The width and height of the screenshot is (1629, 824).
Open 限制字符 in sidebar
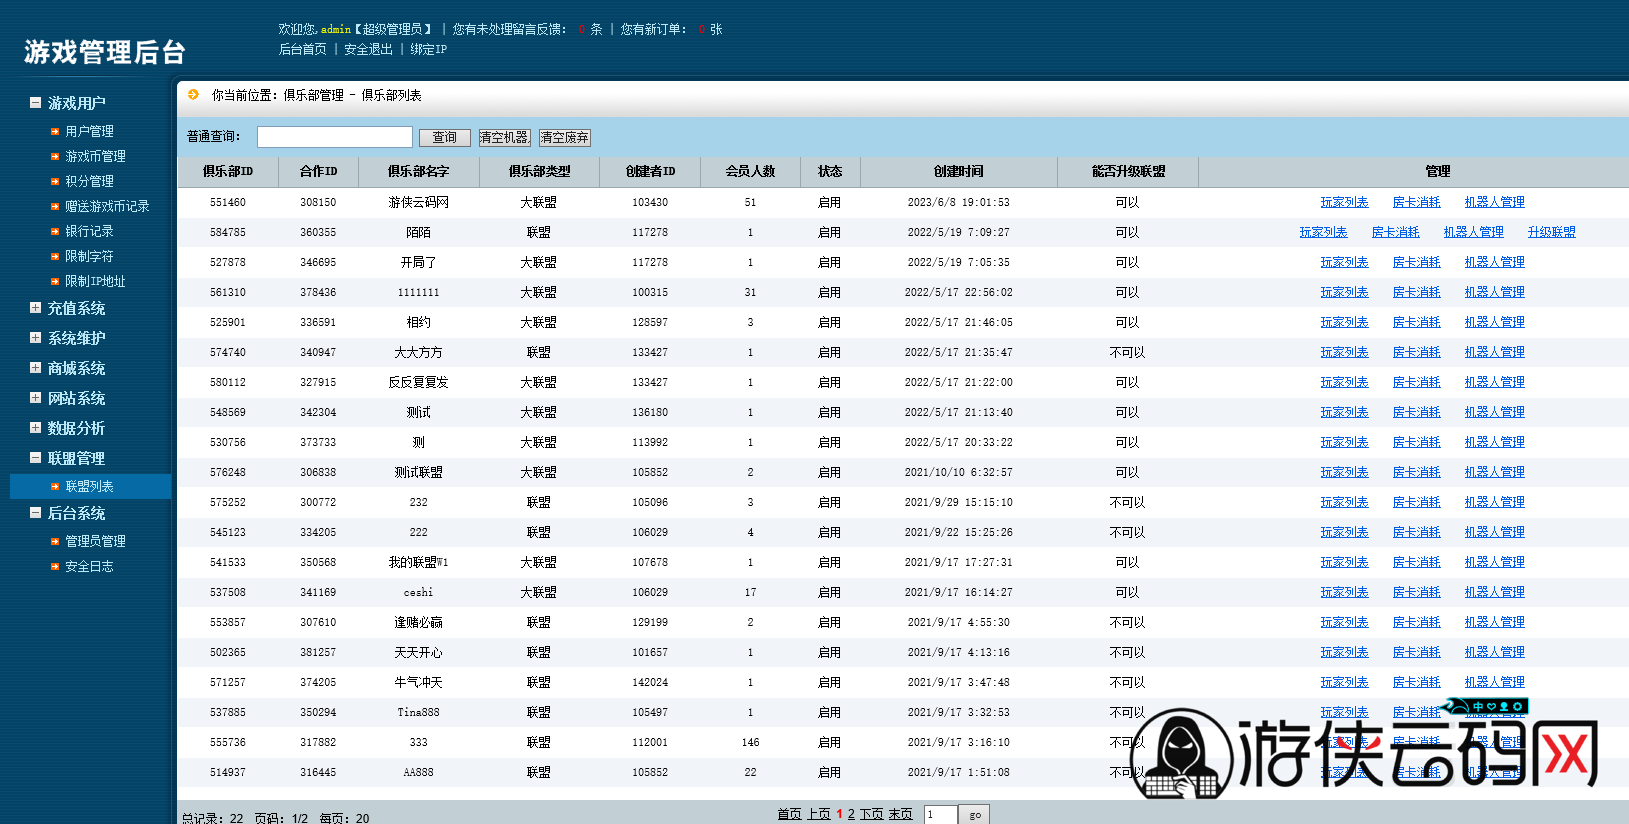tap(89, 256)
